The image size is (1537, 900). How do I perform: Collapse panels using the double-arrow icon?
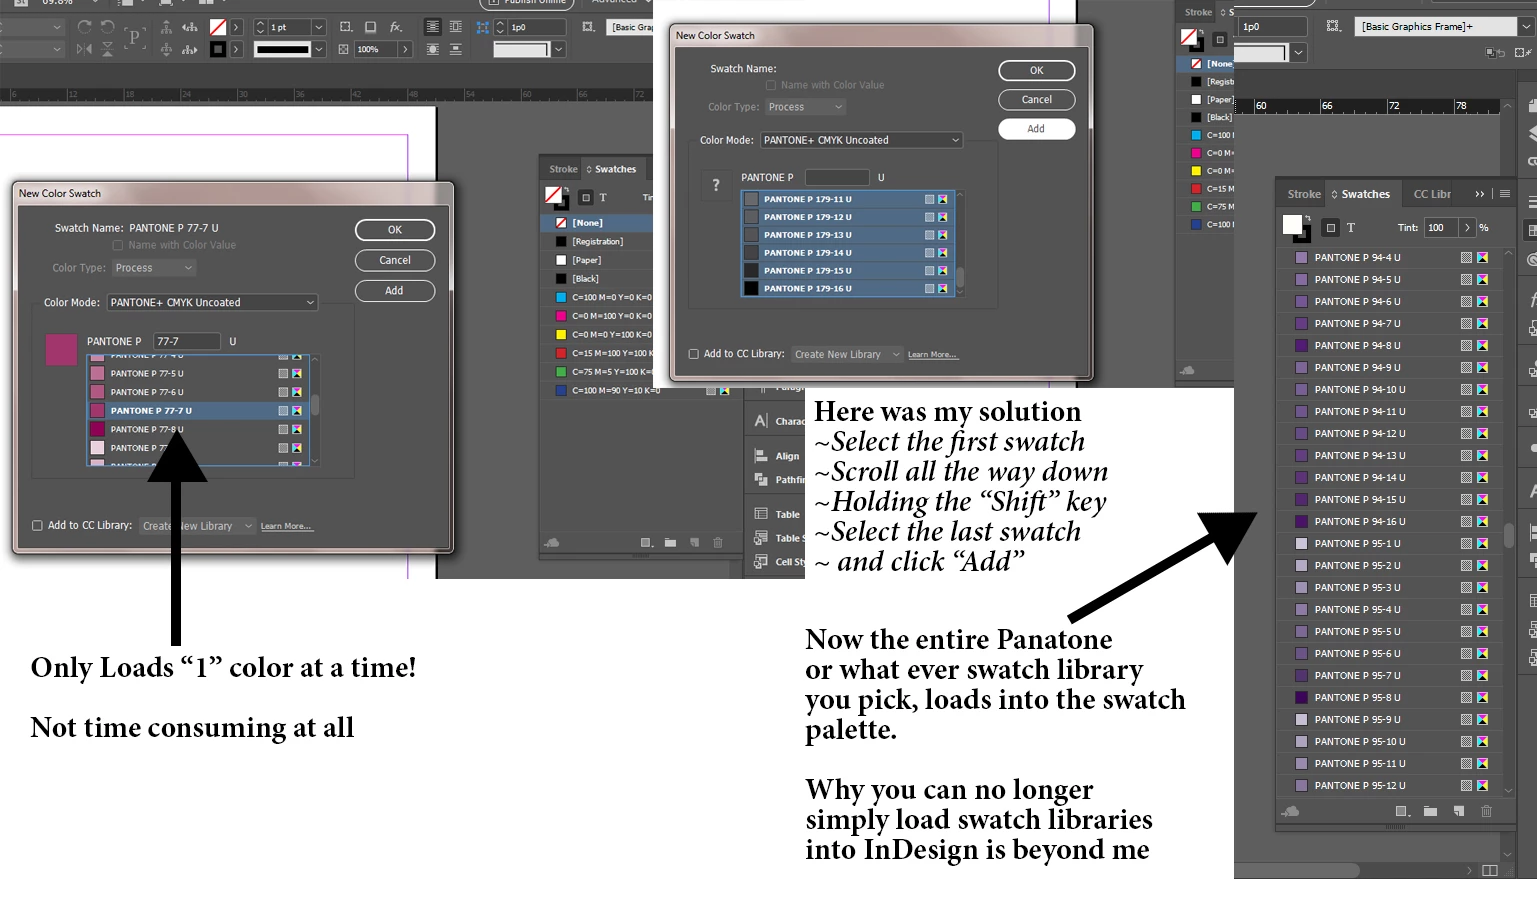point(1480,194)
